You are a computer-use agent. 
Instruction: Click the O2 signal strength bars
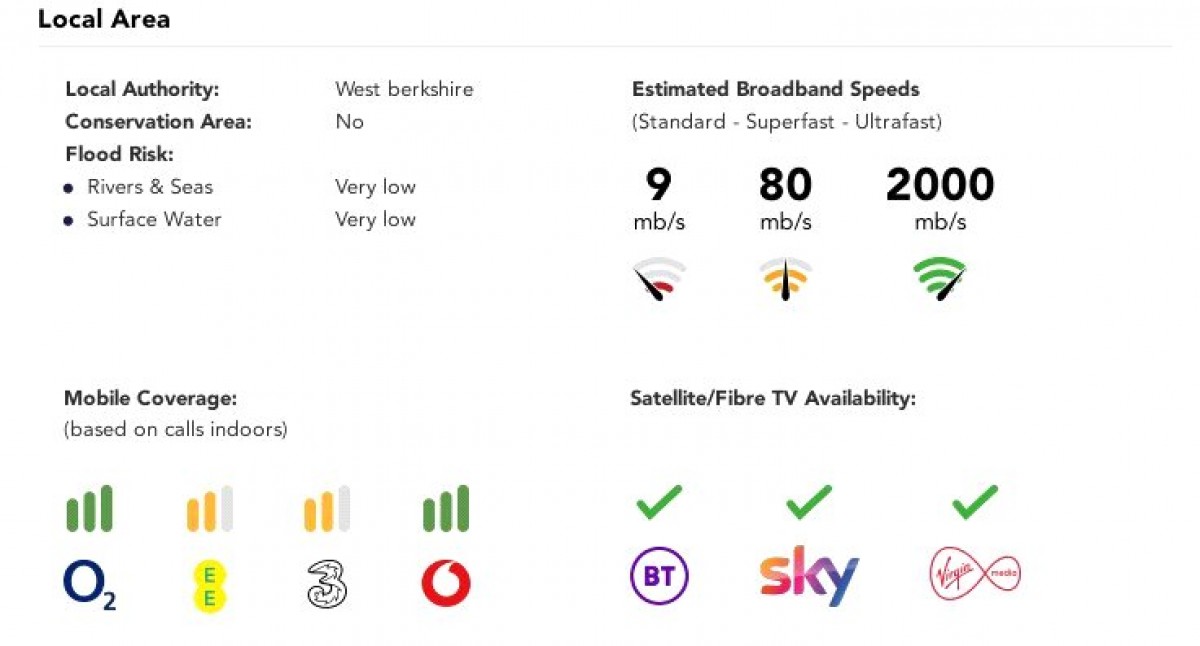tap(90, 509)
